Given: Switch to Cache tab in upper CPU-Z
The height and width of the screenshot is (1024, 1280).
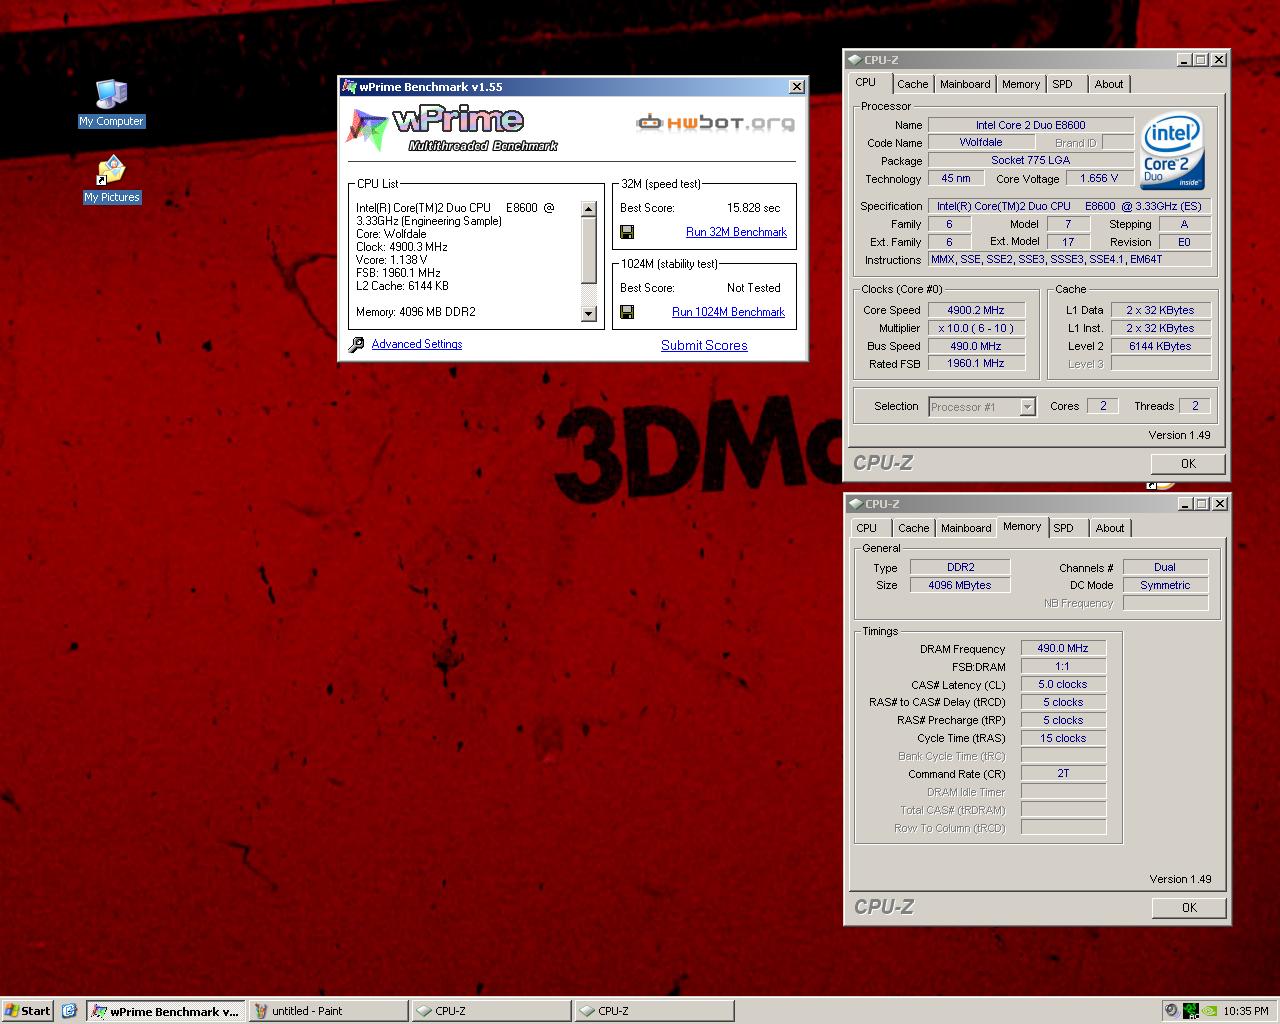Looking at the screenshot, I should point(912,84).
